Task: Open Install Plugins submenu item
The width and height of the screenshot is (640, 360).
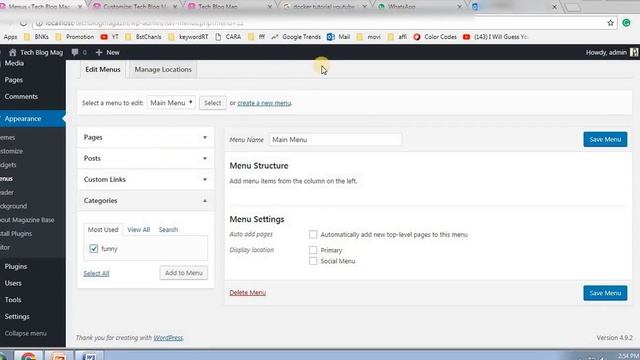Action: (x=16, y=234)
